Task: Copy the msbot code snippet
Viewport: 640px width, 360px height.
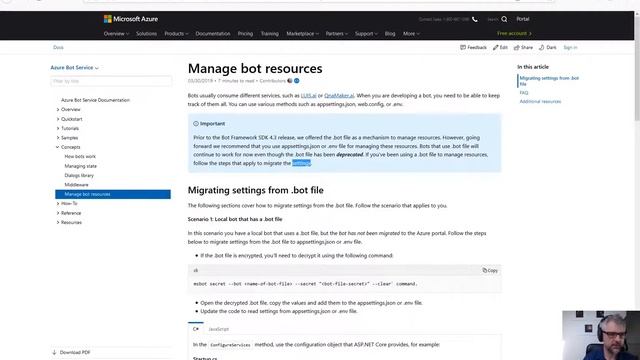Action: (490, 270)
